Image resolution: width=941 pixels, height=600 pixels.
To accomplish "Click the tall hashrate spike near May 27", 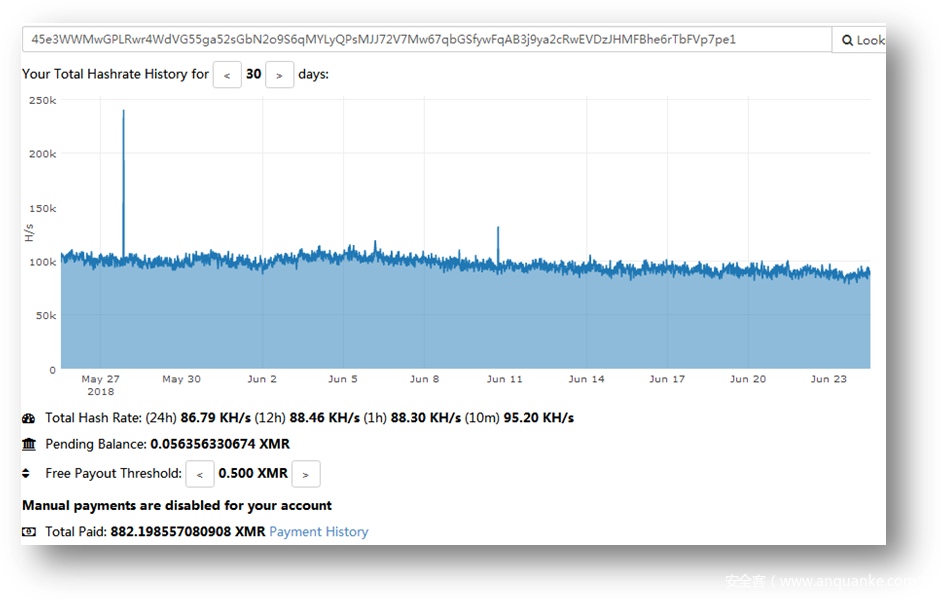I will [x=123, y=150].
